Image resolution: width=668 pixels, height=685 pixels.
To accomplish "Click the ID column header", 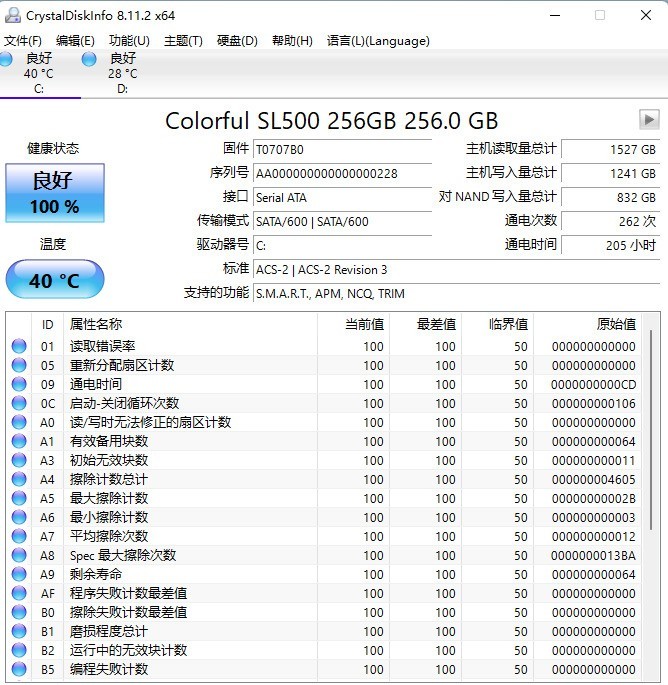I will coord(48,325).
